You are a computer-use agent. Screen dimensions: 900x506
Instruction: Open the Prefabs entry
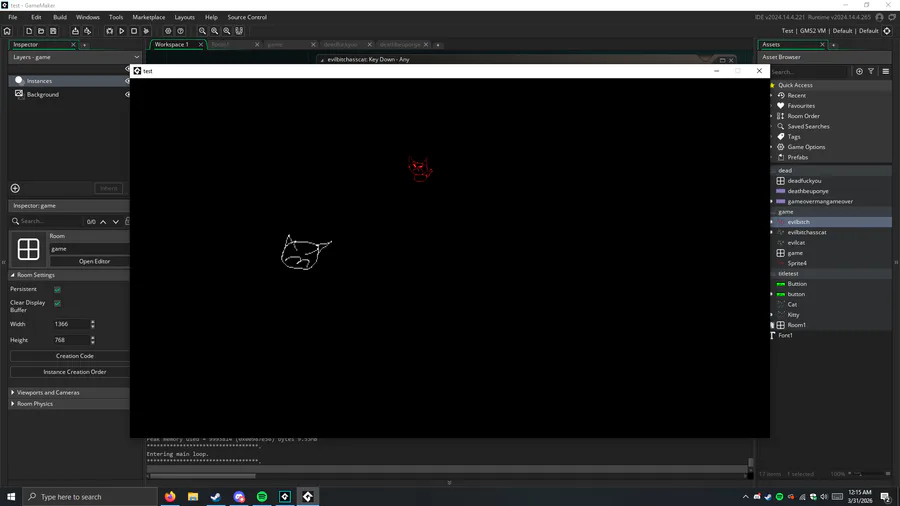[x=797, y=157]
